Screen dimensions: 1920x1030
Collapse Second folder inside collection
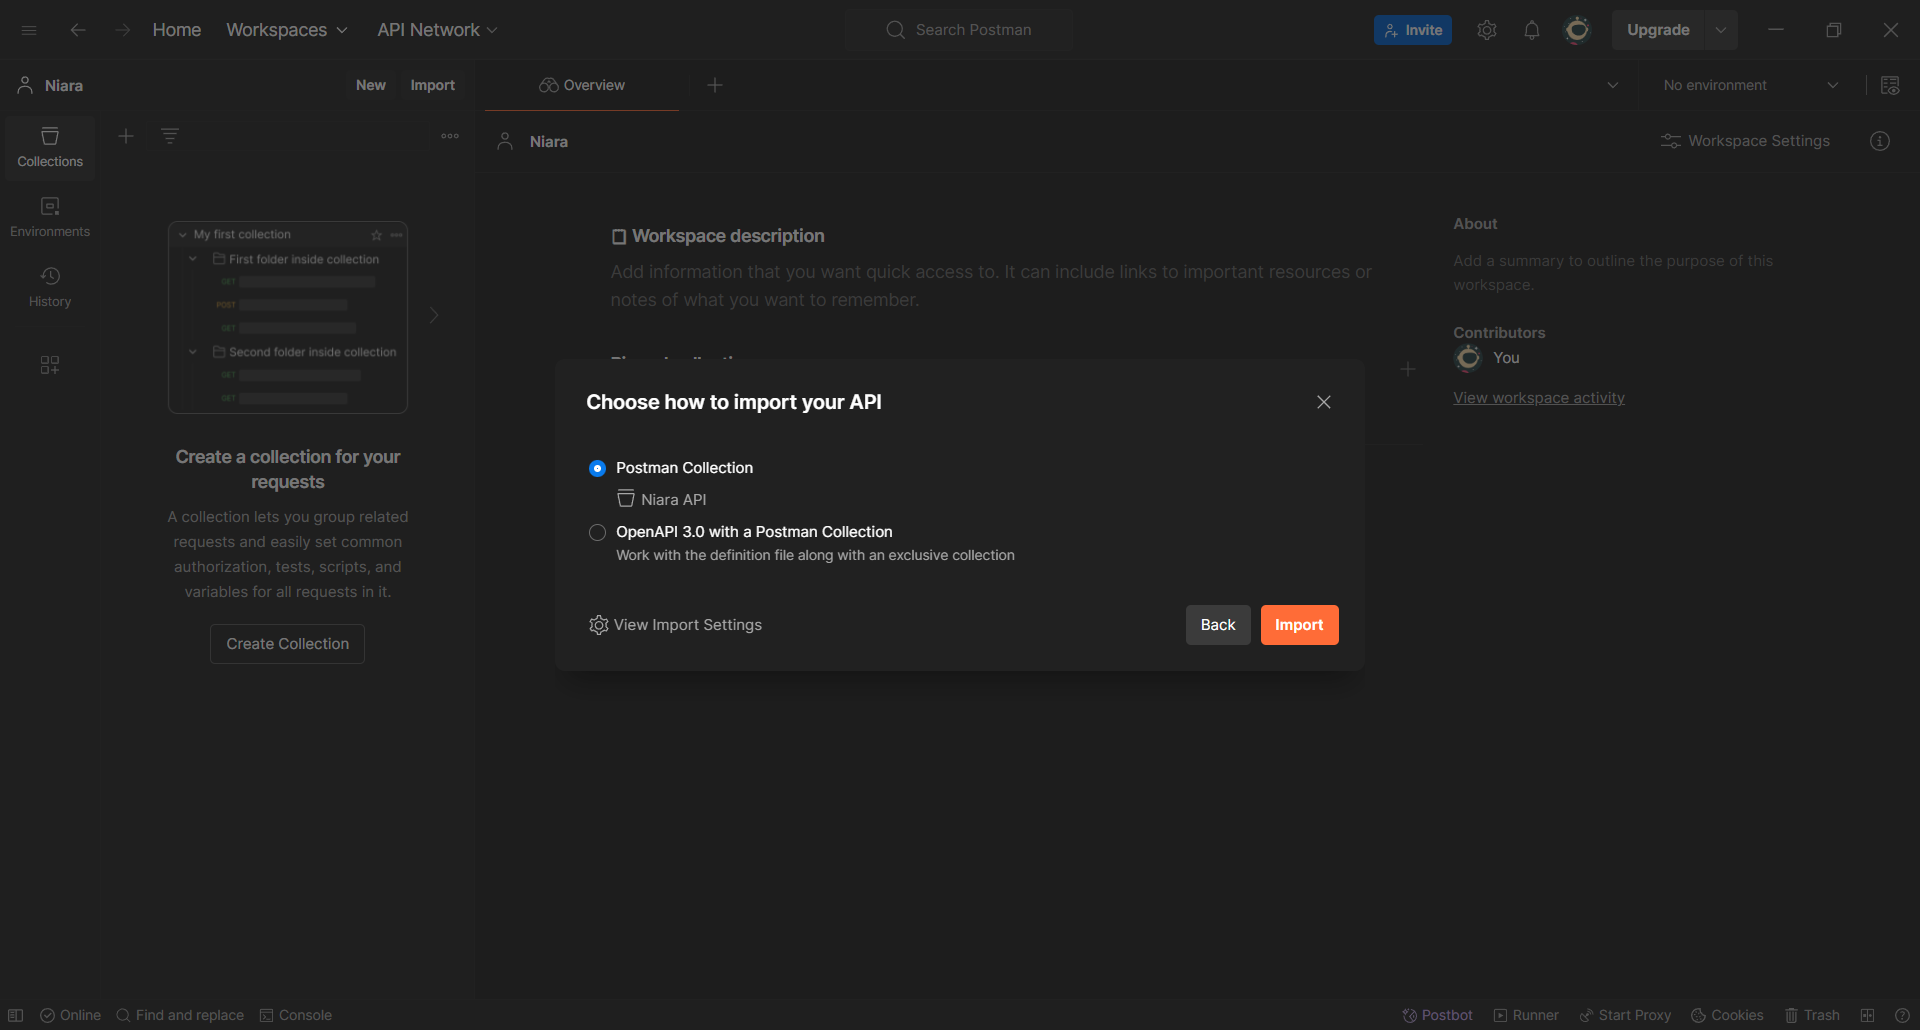[x=193, y=352]
